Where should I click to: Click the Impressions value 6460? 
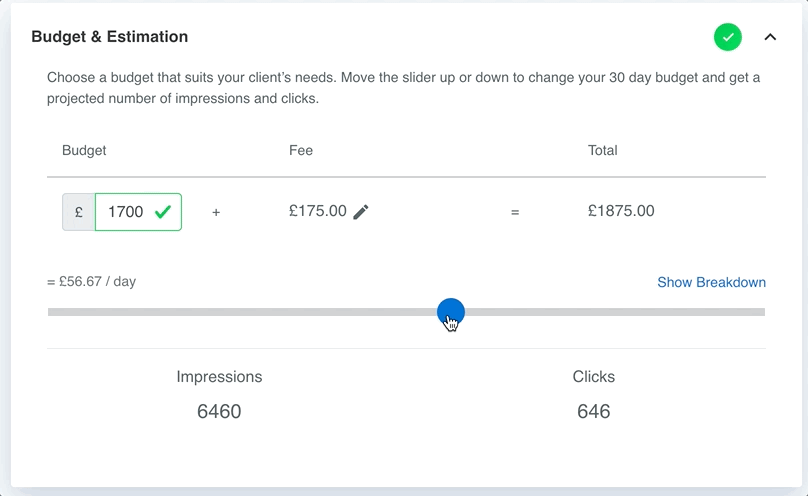coord(219,412)
